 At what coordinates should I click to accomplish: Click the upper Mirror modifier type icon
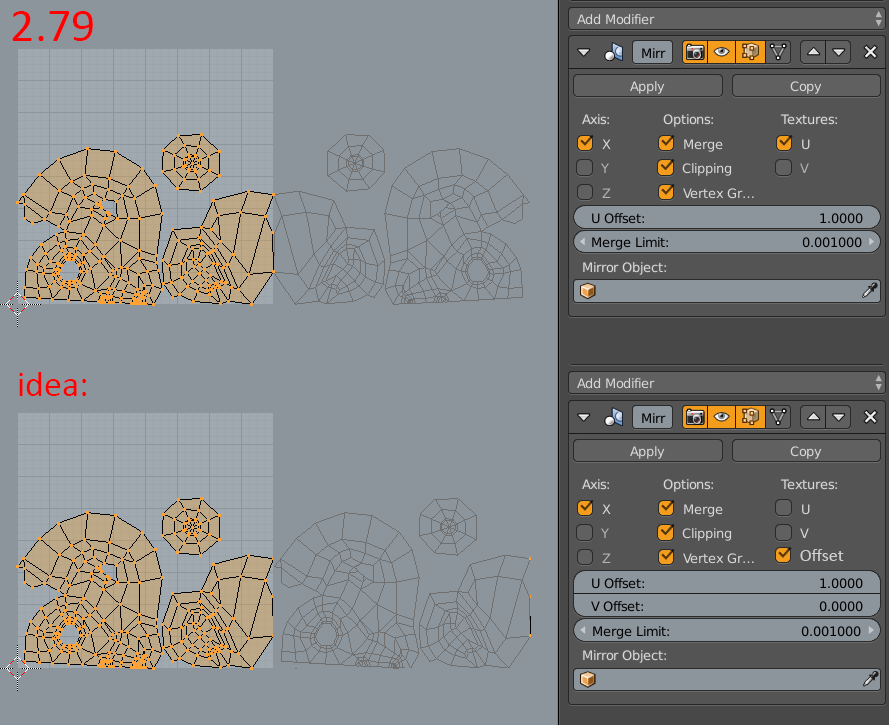[x=613, y=53]
